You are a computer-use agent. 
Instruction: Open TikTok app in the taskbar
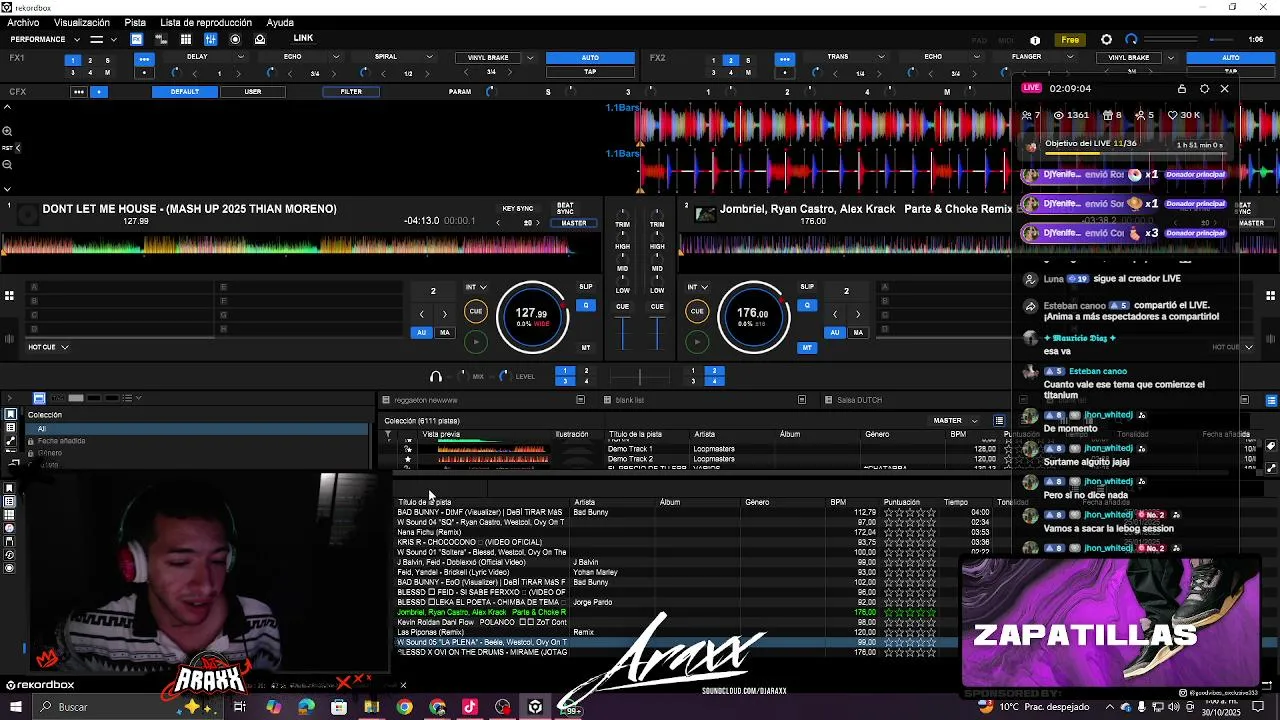click(470, 707)
